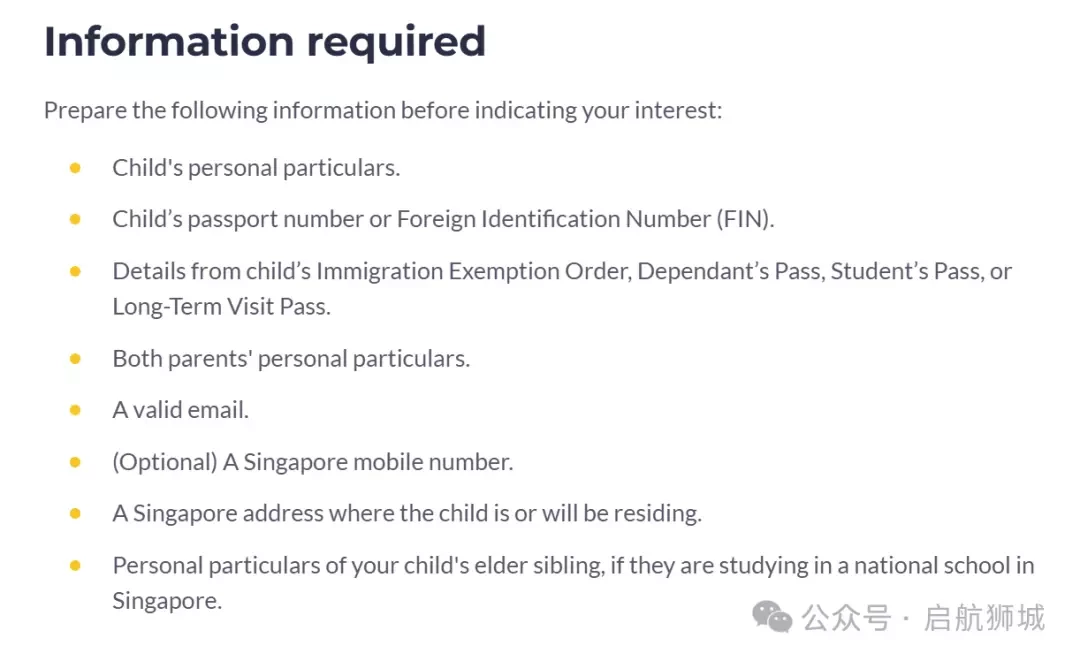Click the Prepare the following information sentence
Screen dimensions: 1080x661
tap(383, 111)
